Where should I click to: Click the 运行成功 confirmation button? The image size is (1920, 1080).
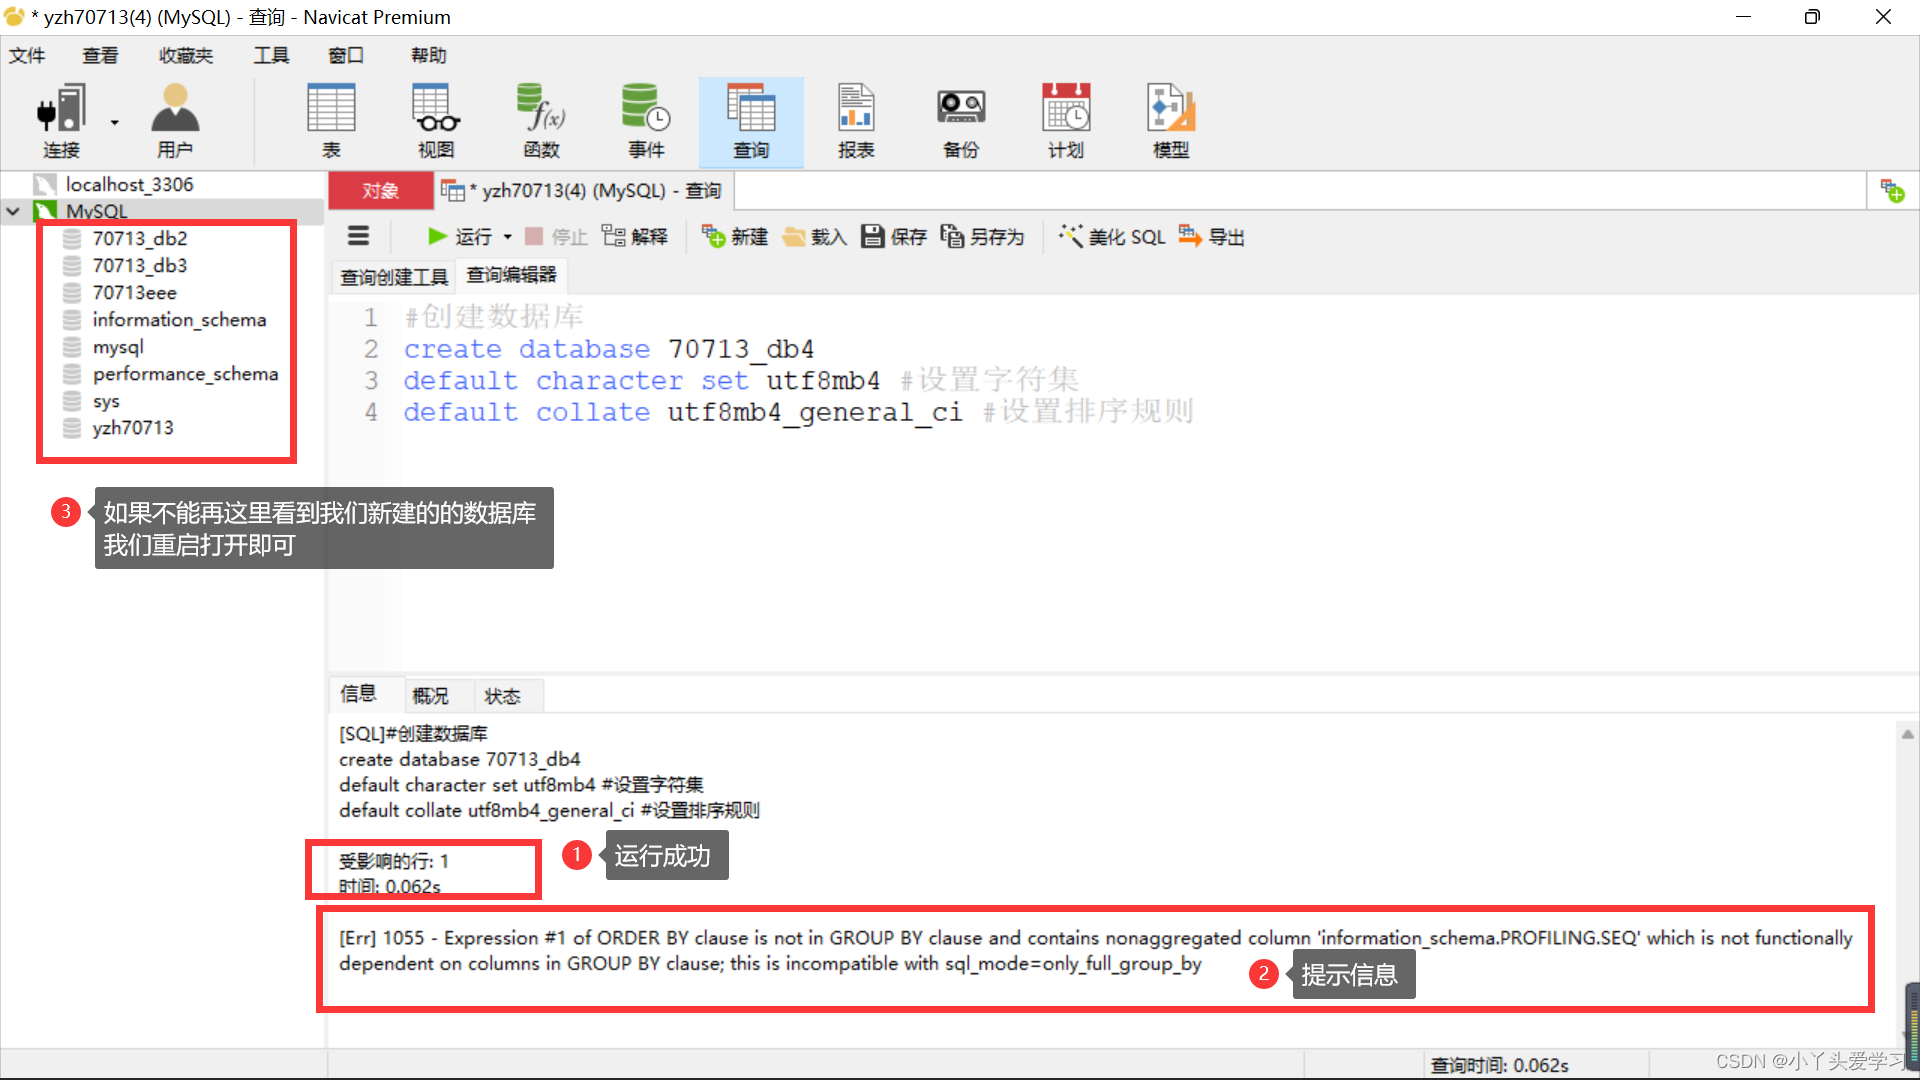661,855
